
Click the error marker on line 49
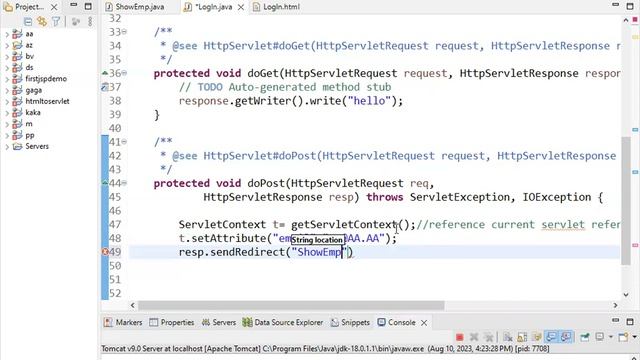[105, 252]
